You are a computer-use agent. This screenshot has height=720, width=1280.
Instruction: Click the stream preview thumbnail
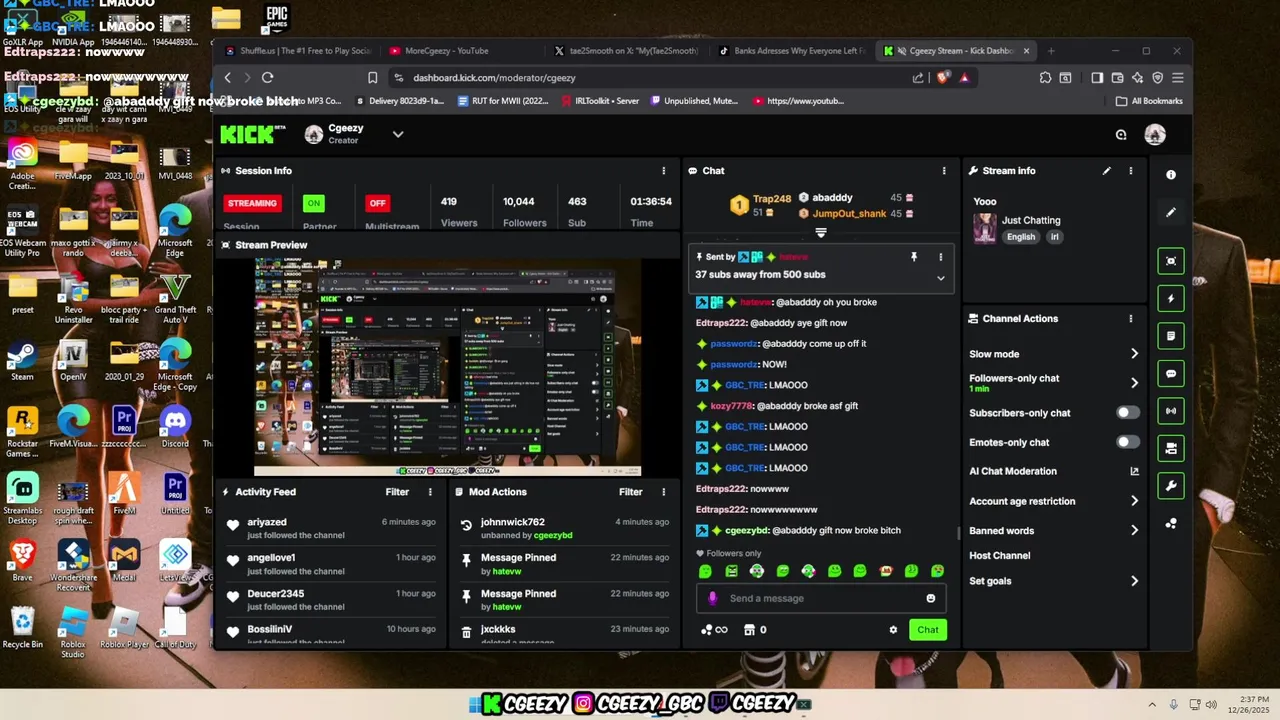coord(447,367)
